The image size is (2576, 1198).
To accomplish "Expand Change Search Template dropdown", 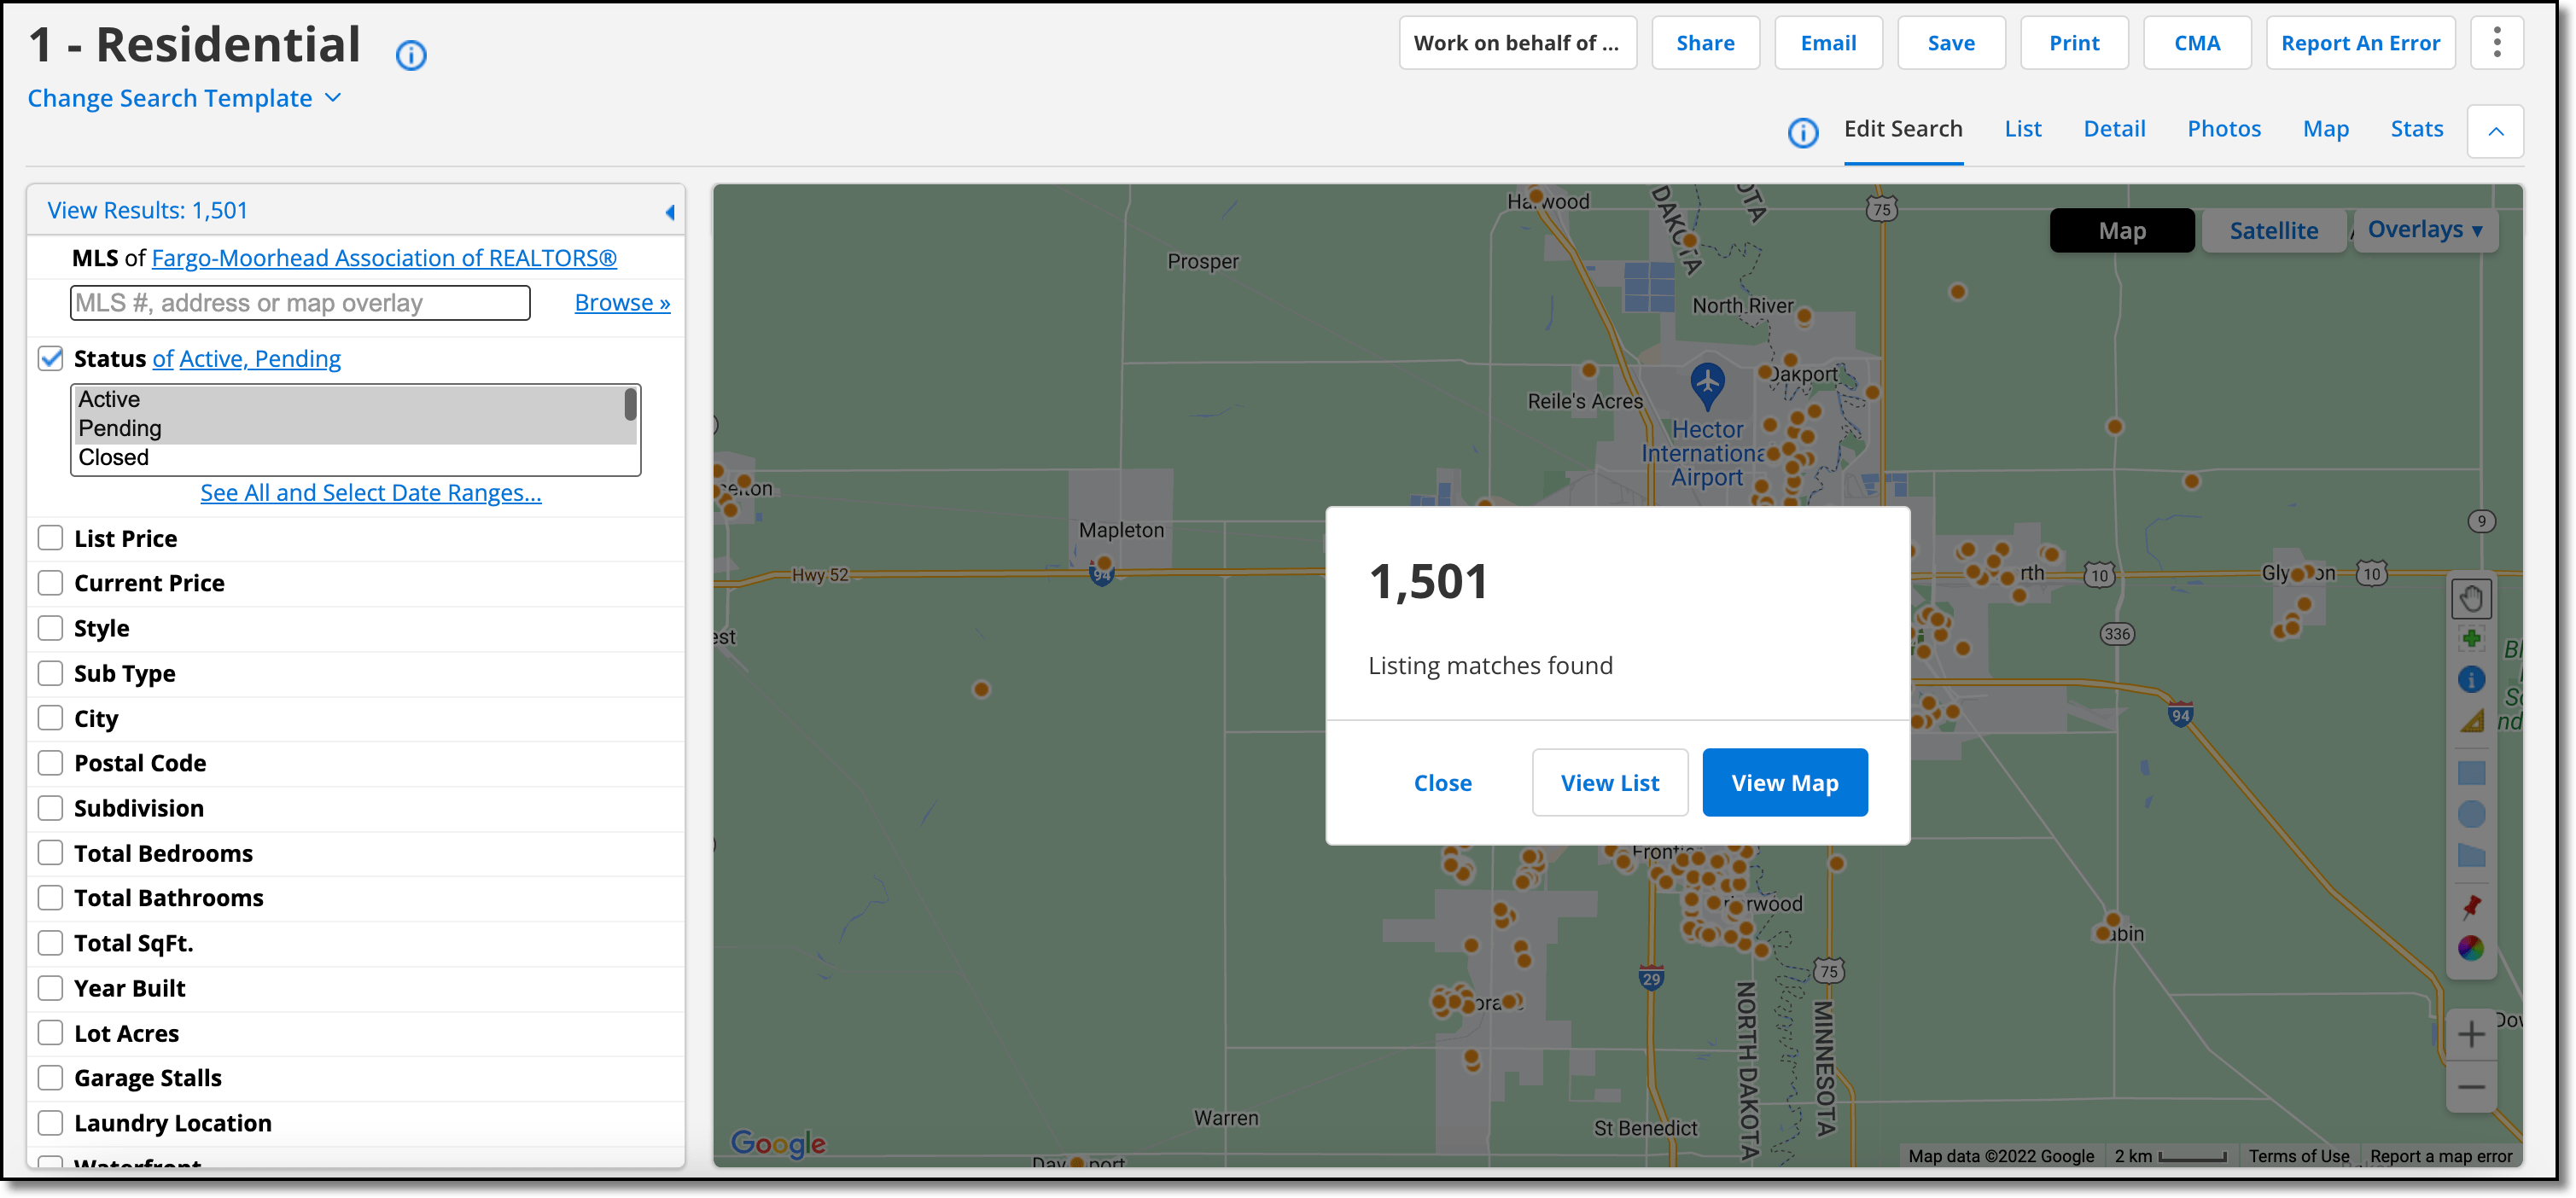I will pos(185,98).
